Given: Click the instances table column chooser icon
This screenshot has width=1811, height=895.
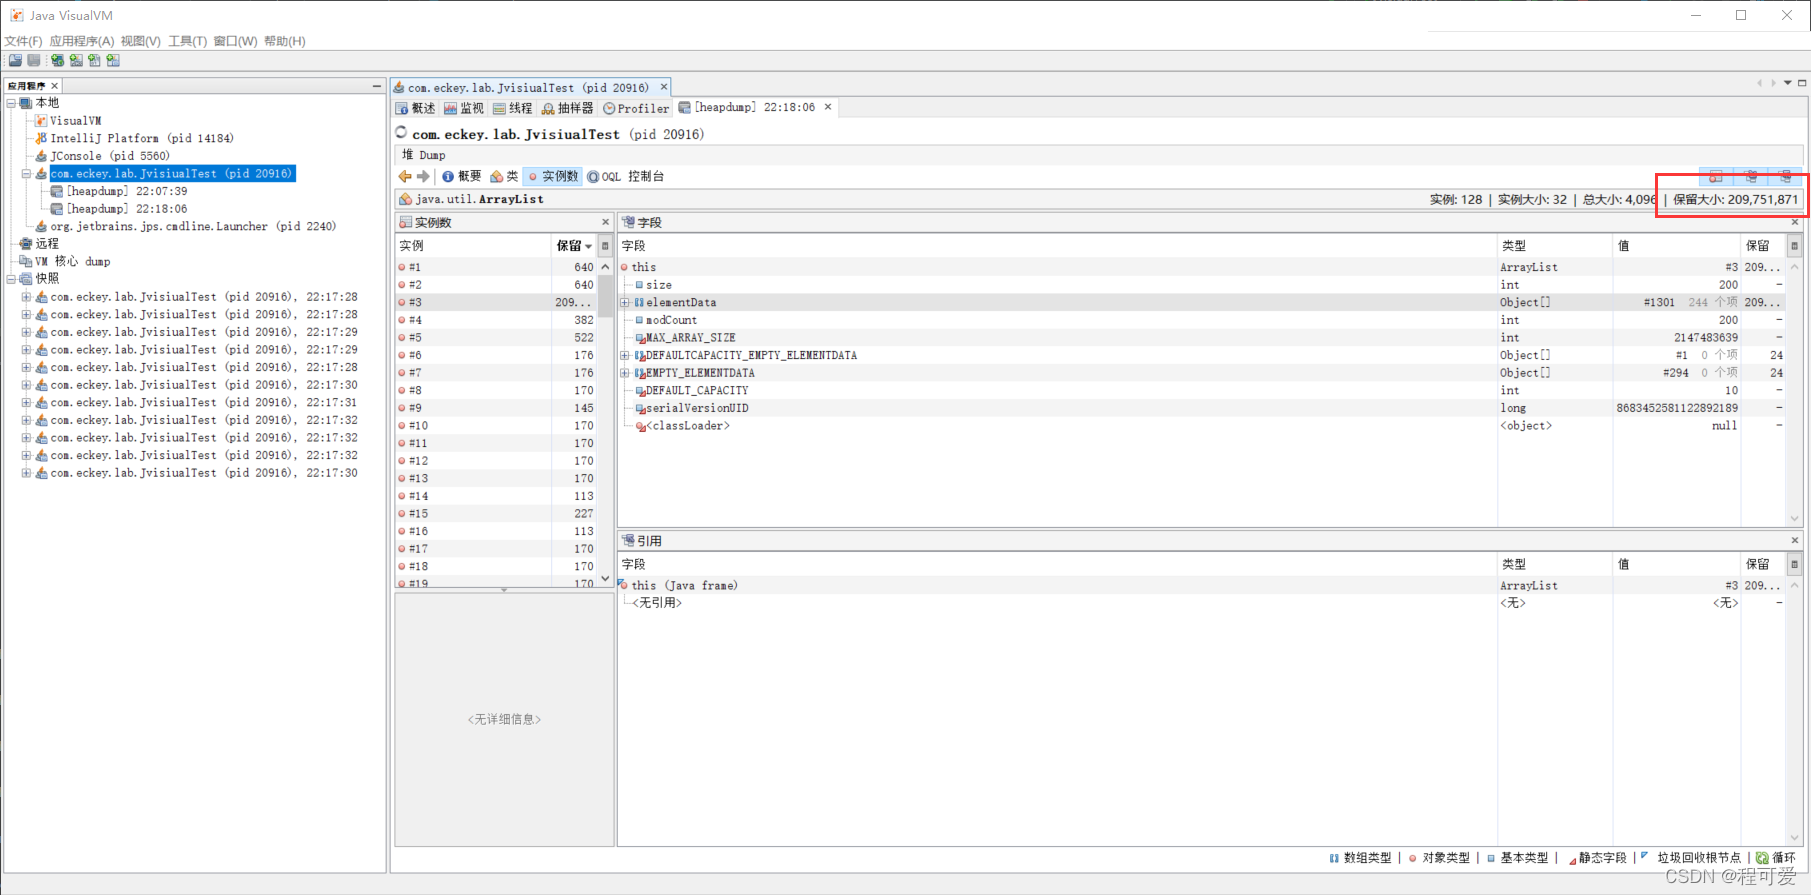Looking at the screenshot, I should (605, 246).
